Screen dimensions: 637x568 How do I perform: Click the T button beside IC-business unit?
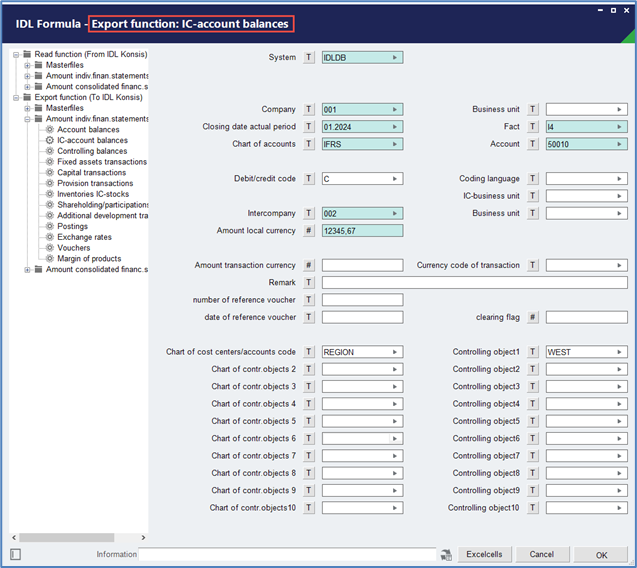coord(533,196)
